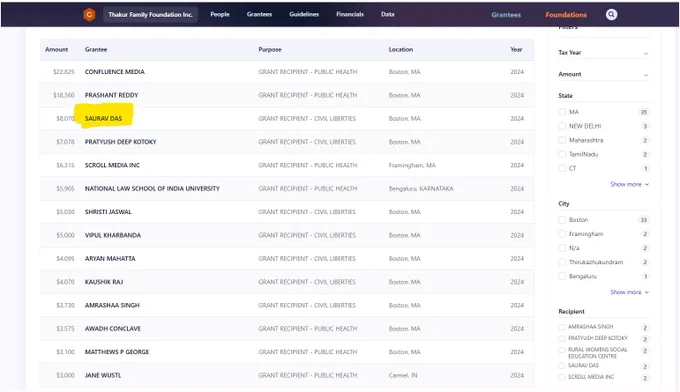Open SCROLL MEDIA INC grantee row
Image resolution: width=680 pixels, height=392 pixels.
pyautogui.click(x=112, y=165)
